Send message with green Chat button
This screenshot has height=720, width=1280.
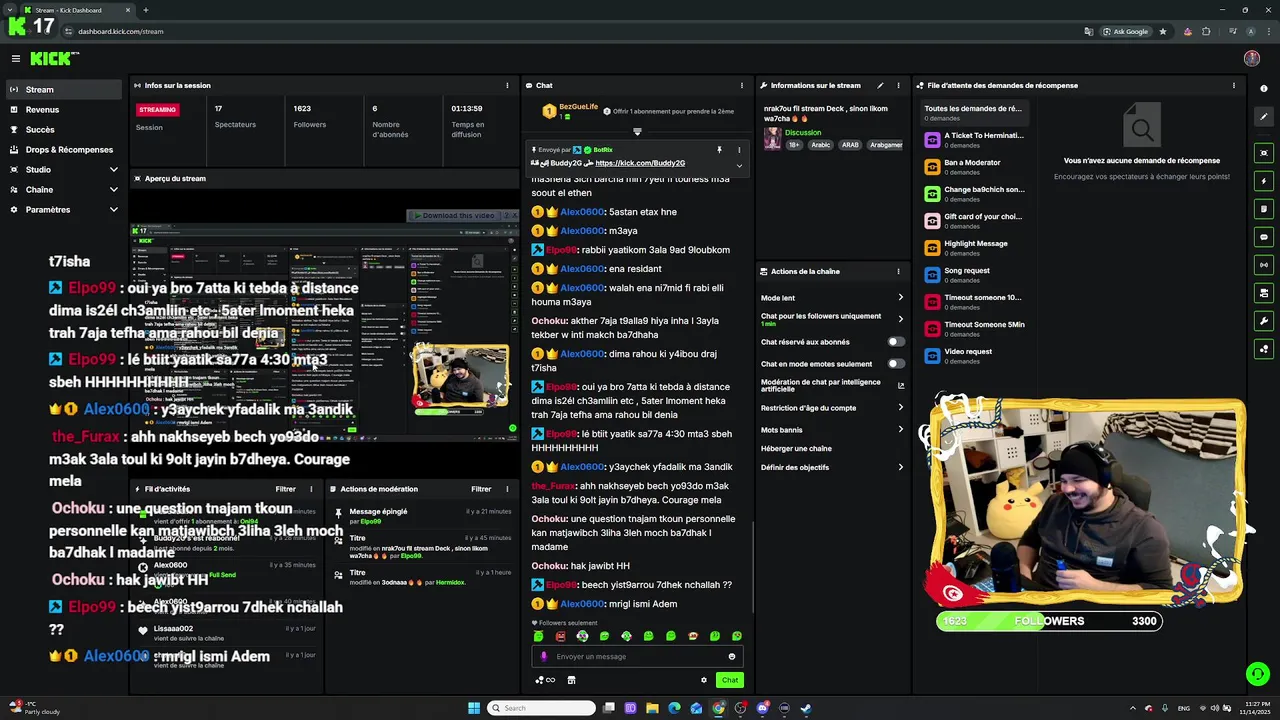click(730, 680)
